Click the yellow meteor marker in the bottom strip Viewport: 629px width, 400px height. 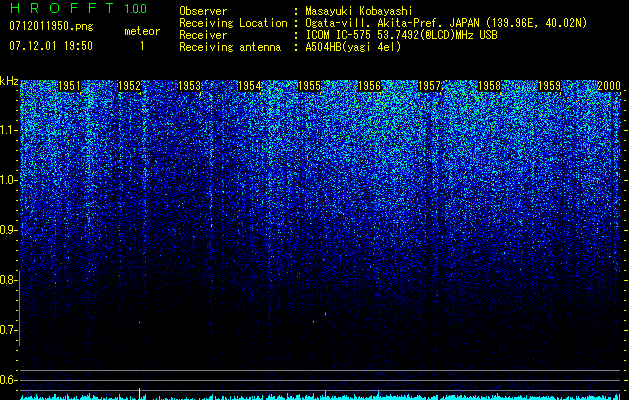[139, 394]
